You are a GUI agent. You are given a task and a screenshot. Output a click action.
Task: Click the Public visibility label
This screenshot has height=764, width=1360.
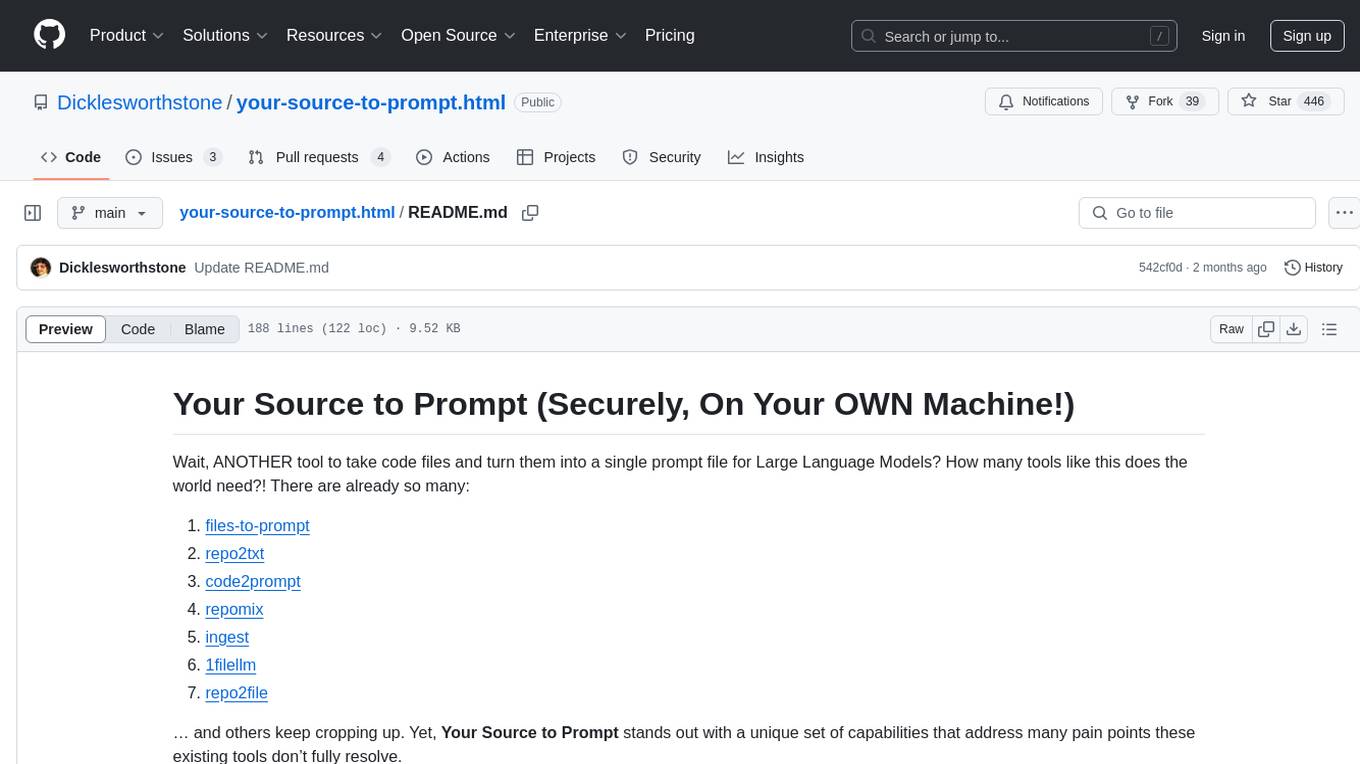538,102
